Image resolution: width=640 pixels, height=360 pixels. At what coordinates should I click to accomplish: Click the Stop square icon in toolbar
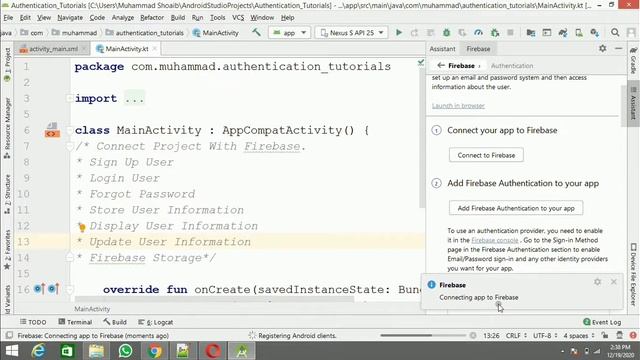(510, 33)
